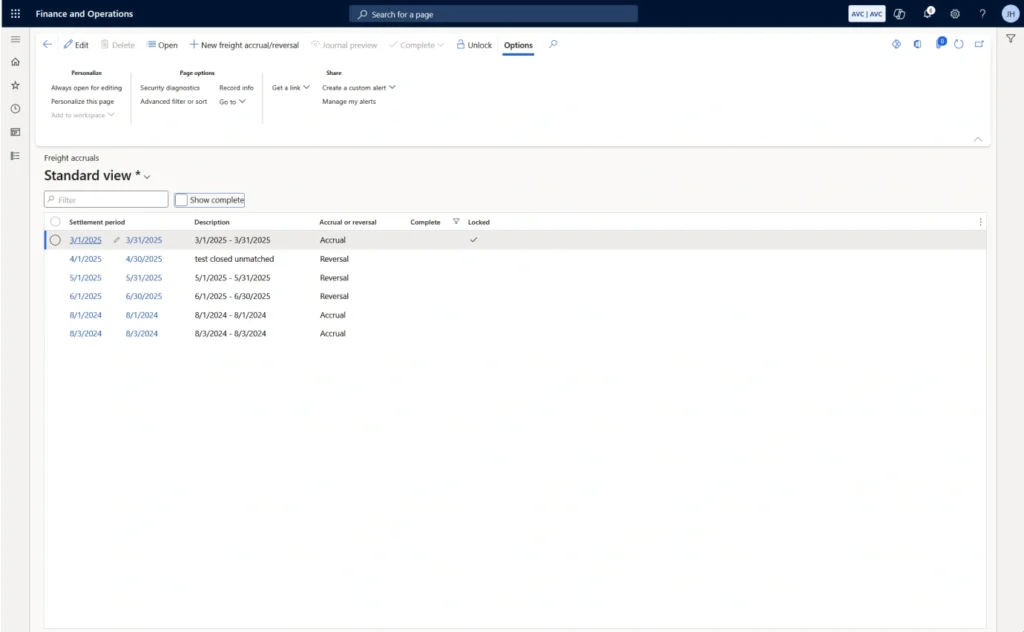Screen dimensions: 1024x632
Task: Click the Unlock button
Action: click(x=473, y=44)
